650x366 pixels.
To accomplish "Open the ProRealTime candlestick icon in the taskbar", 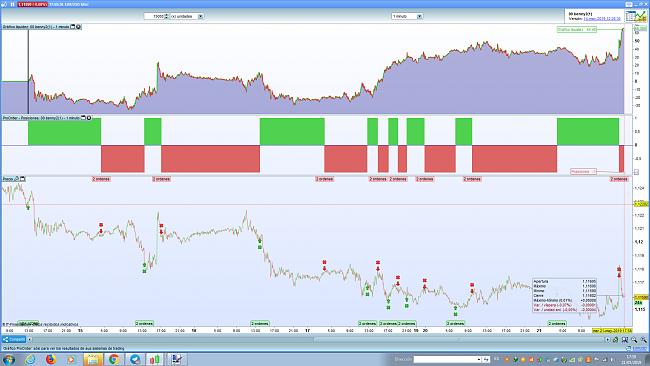I will (156, 359).
